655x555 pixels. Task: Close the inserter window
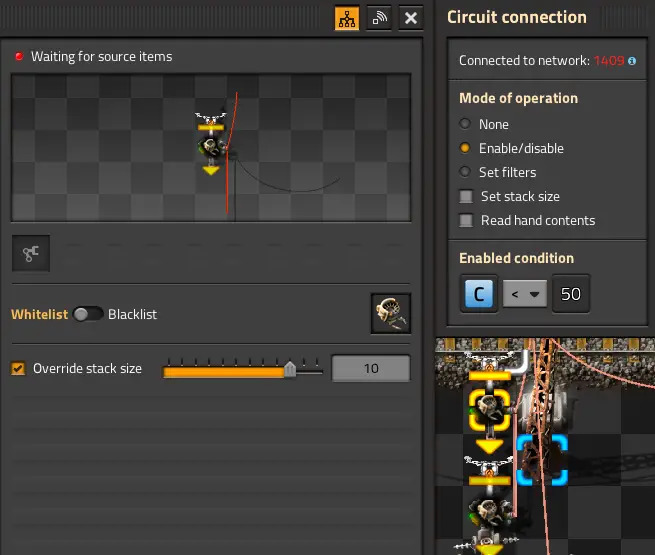[x=411, y=18]
